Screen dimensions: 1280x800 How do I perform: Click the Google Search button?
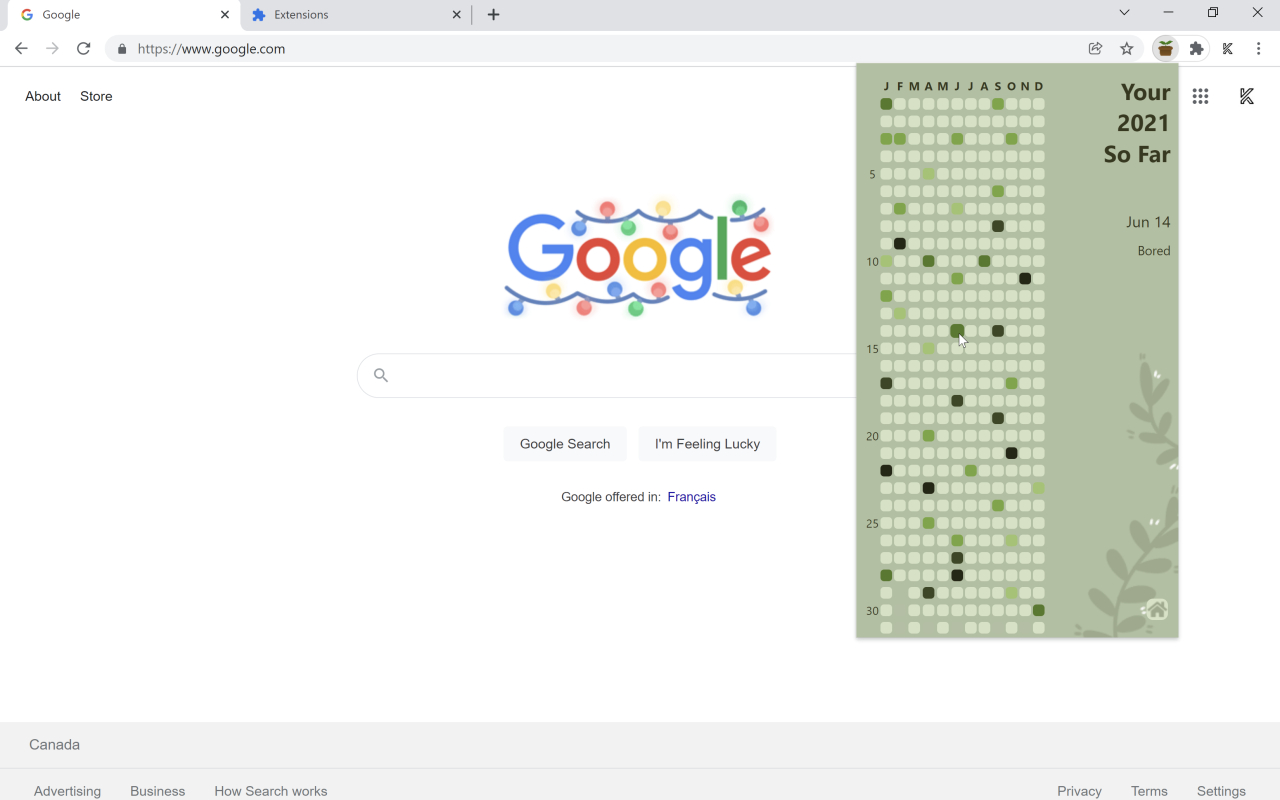click(x=565, y=444)
